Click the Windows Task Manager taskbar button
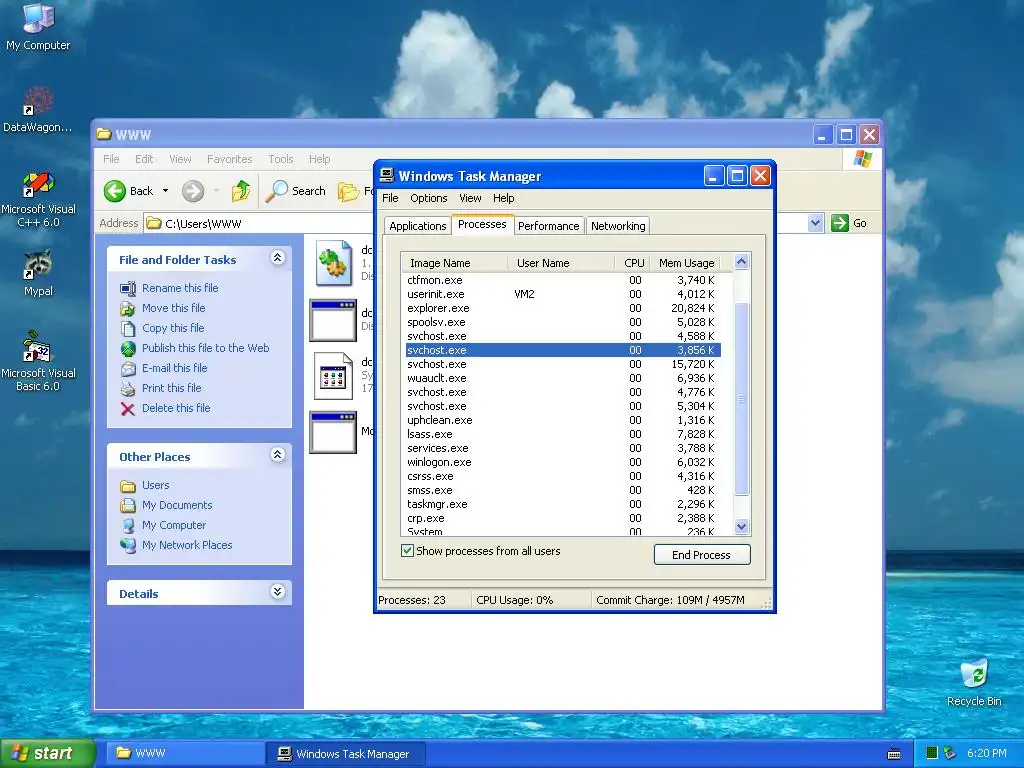Screen dimensions: 1024x768 [346, 754]
